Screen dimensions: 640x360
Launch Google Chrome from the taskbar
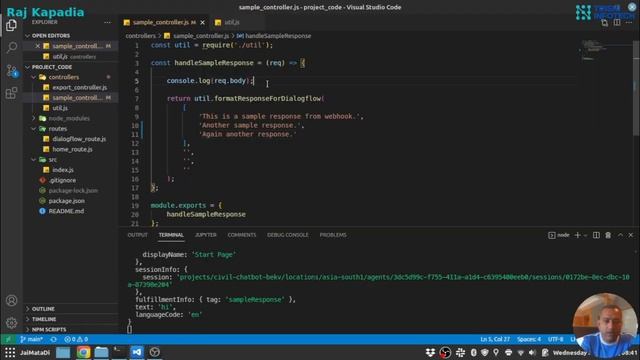[x=83, y=352]
